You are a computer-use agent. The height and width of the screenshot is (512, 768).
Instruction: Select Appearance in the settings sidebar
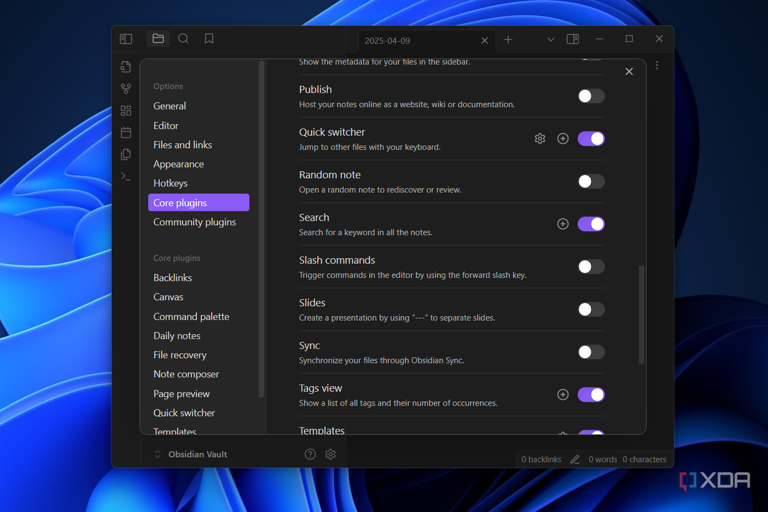tap(178, 164)
